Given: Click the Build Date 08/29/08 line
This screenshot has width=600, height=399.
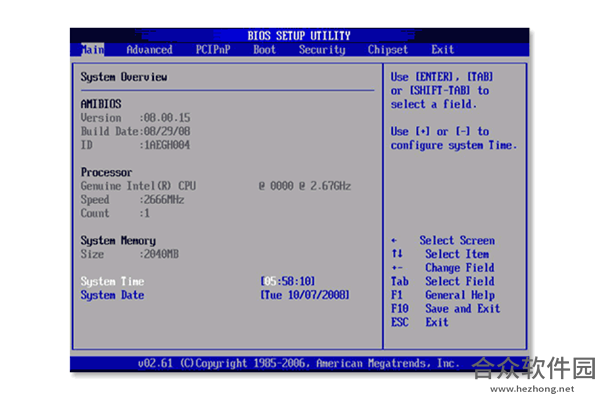Looking at the screenshot, I should click(135, 132).
